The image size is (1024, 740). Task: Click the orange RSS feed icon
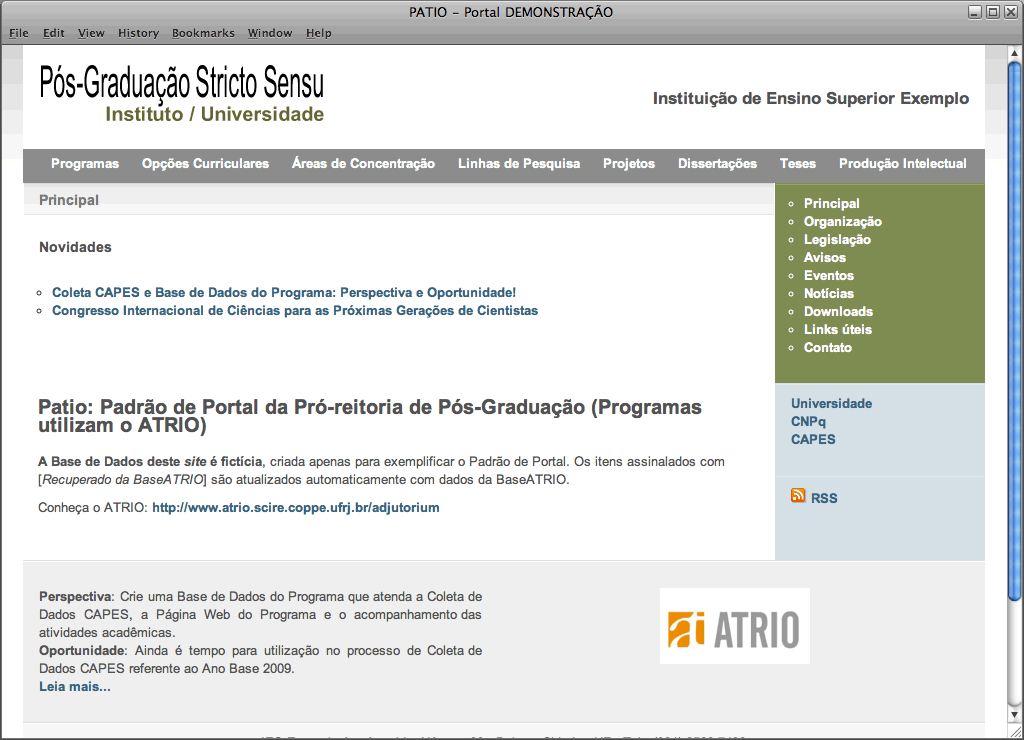(x=798, y=496)
